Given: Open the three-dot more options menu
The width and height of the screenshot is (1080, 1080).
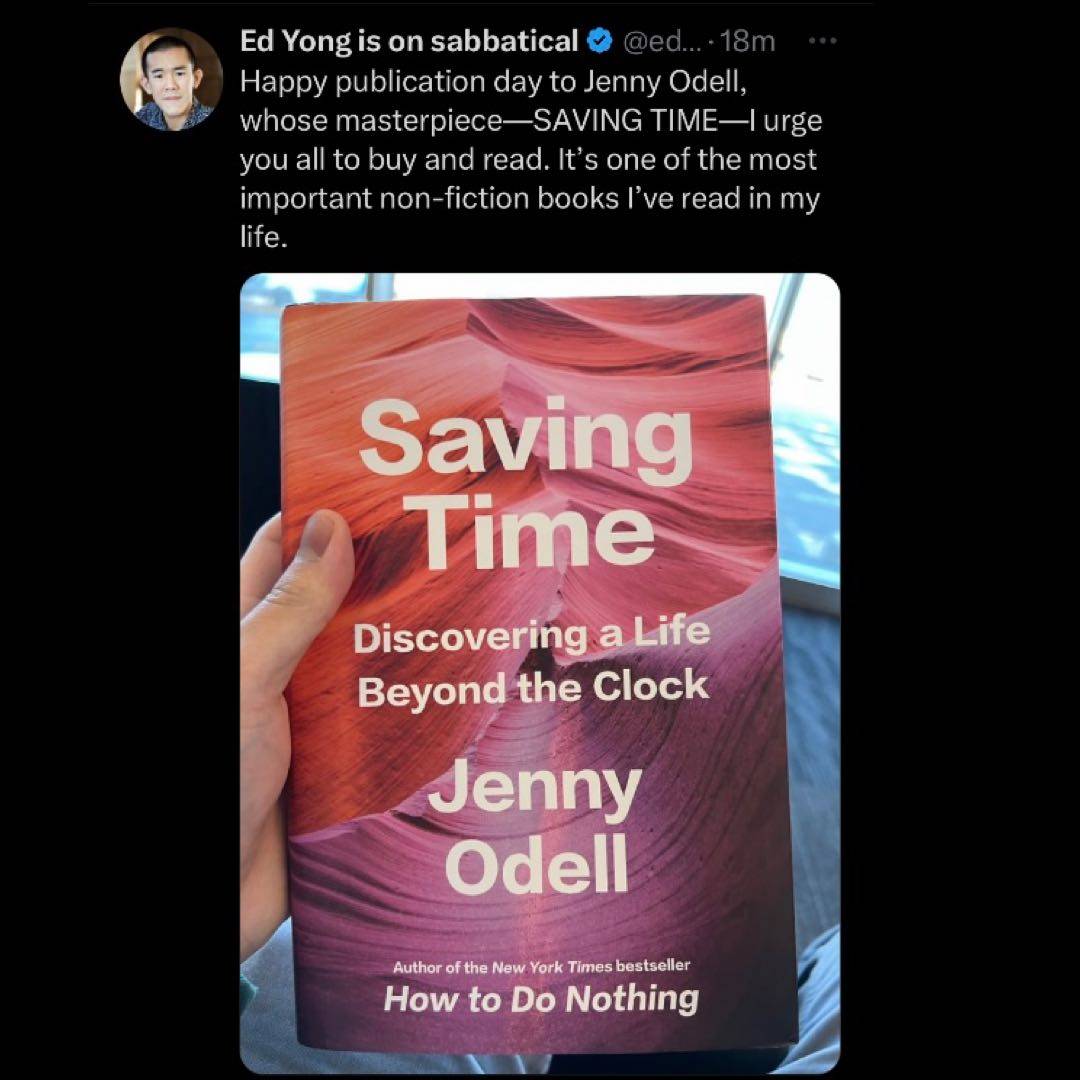Looking at the screenshot, I should [x=822, y=41].
